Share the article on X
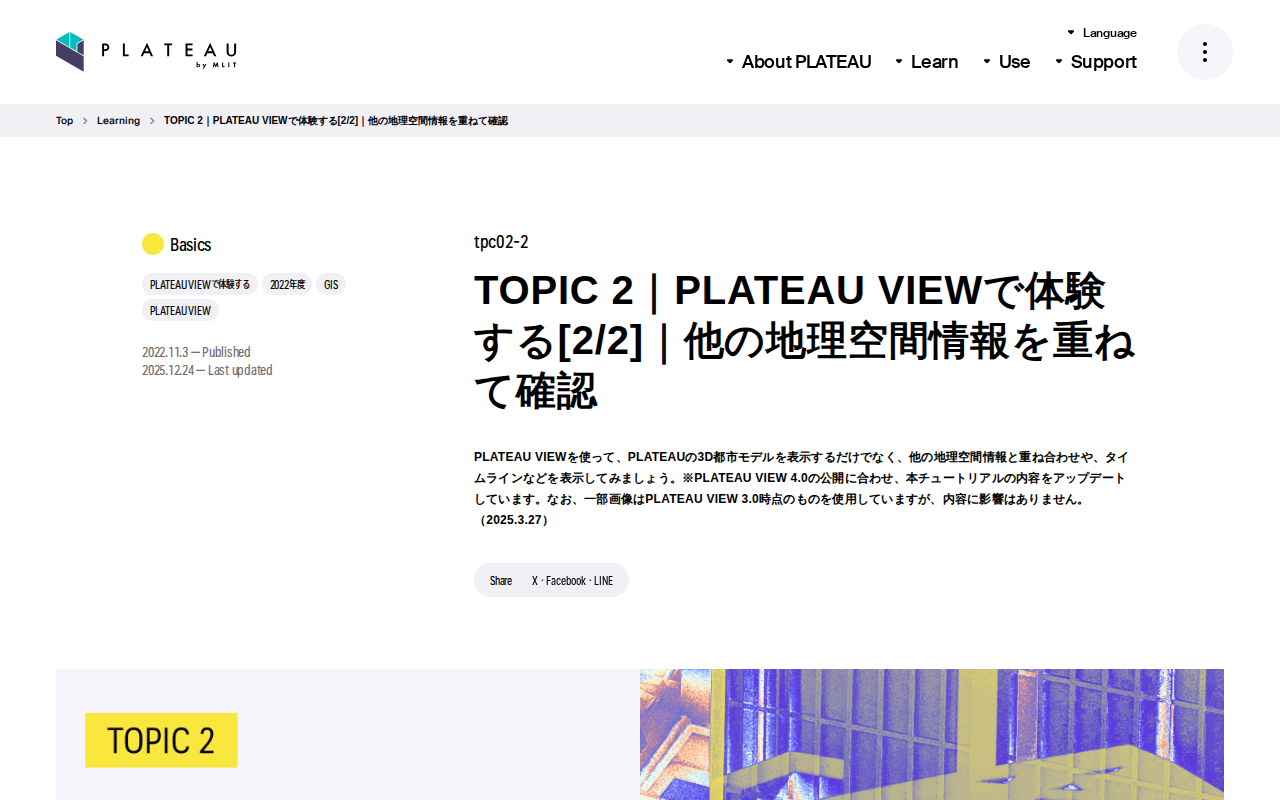Screen dimensions: 1280x800 (535, 581)
